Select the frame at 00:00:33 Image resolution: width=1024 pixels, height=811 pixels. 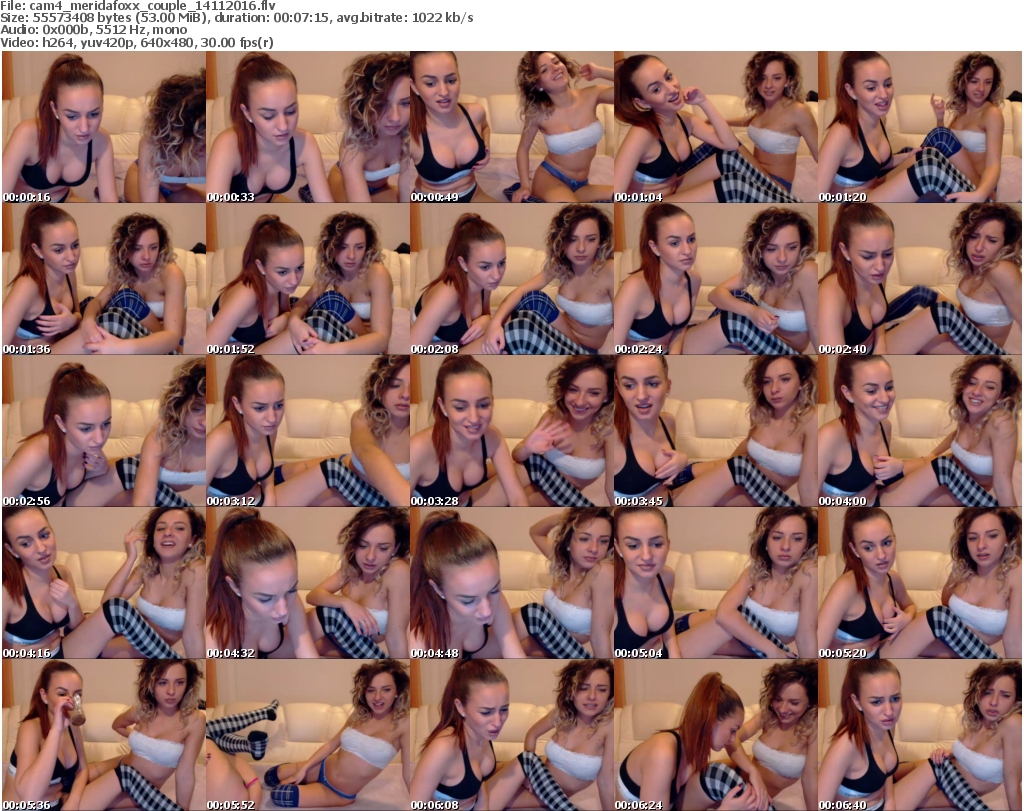click(307, 128)
